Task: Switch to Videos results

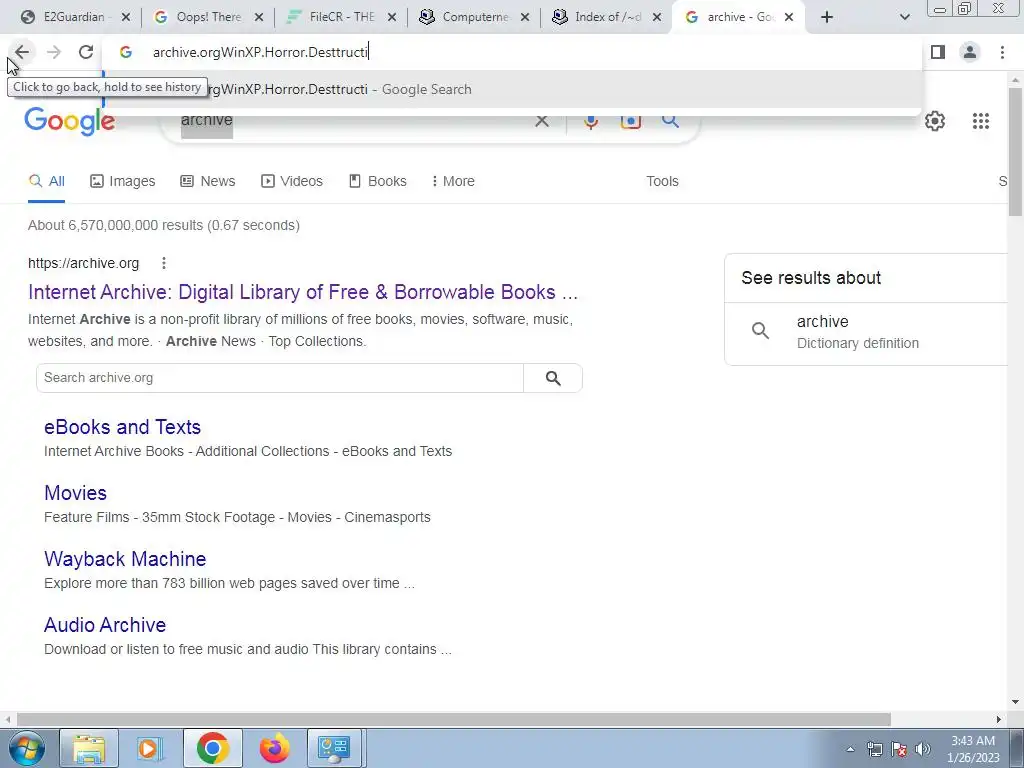Action: coord(292,182)
